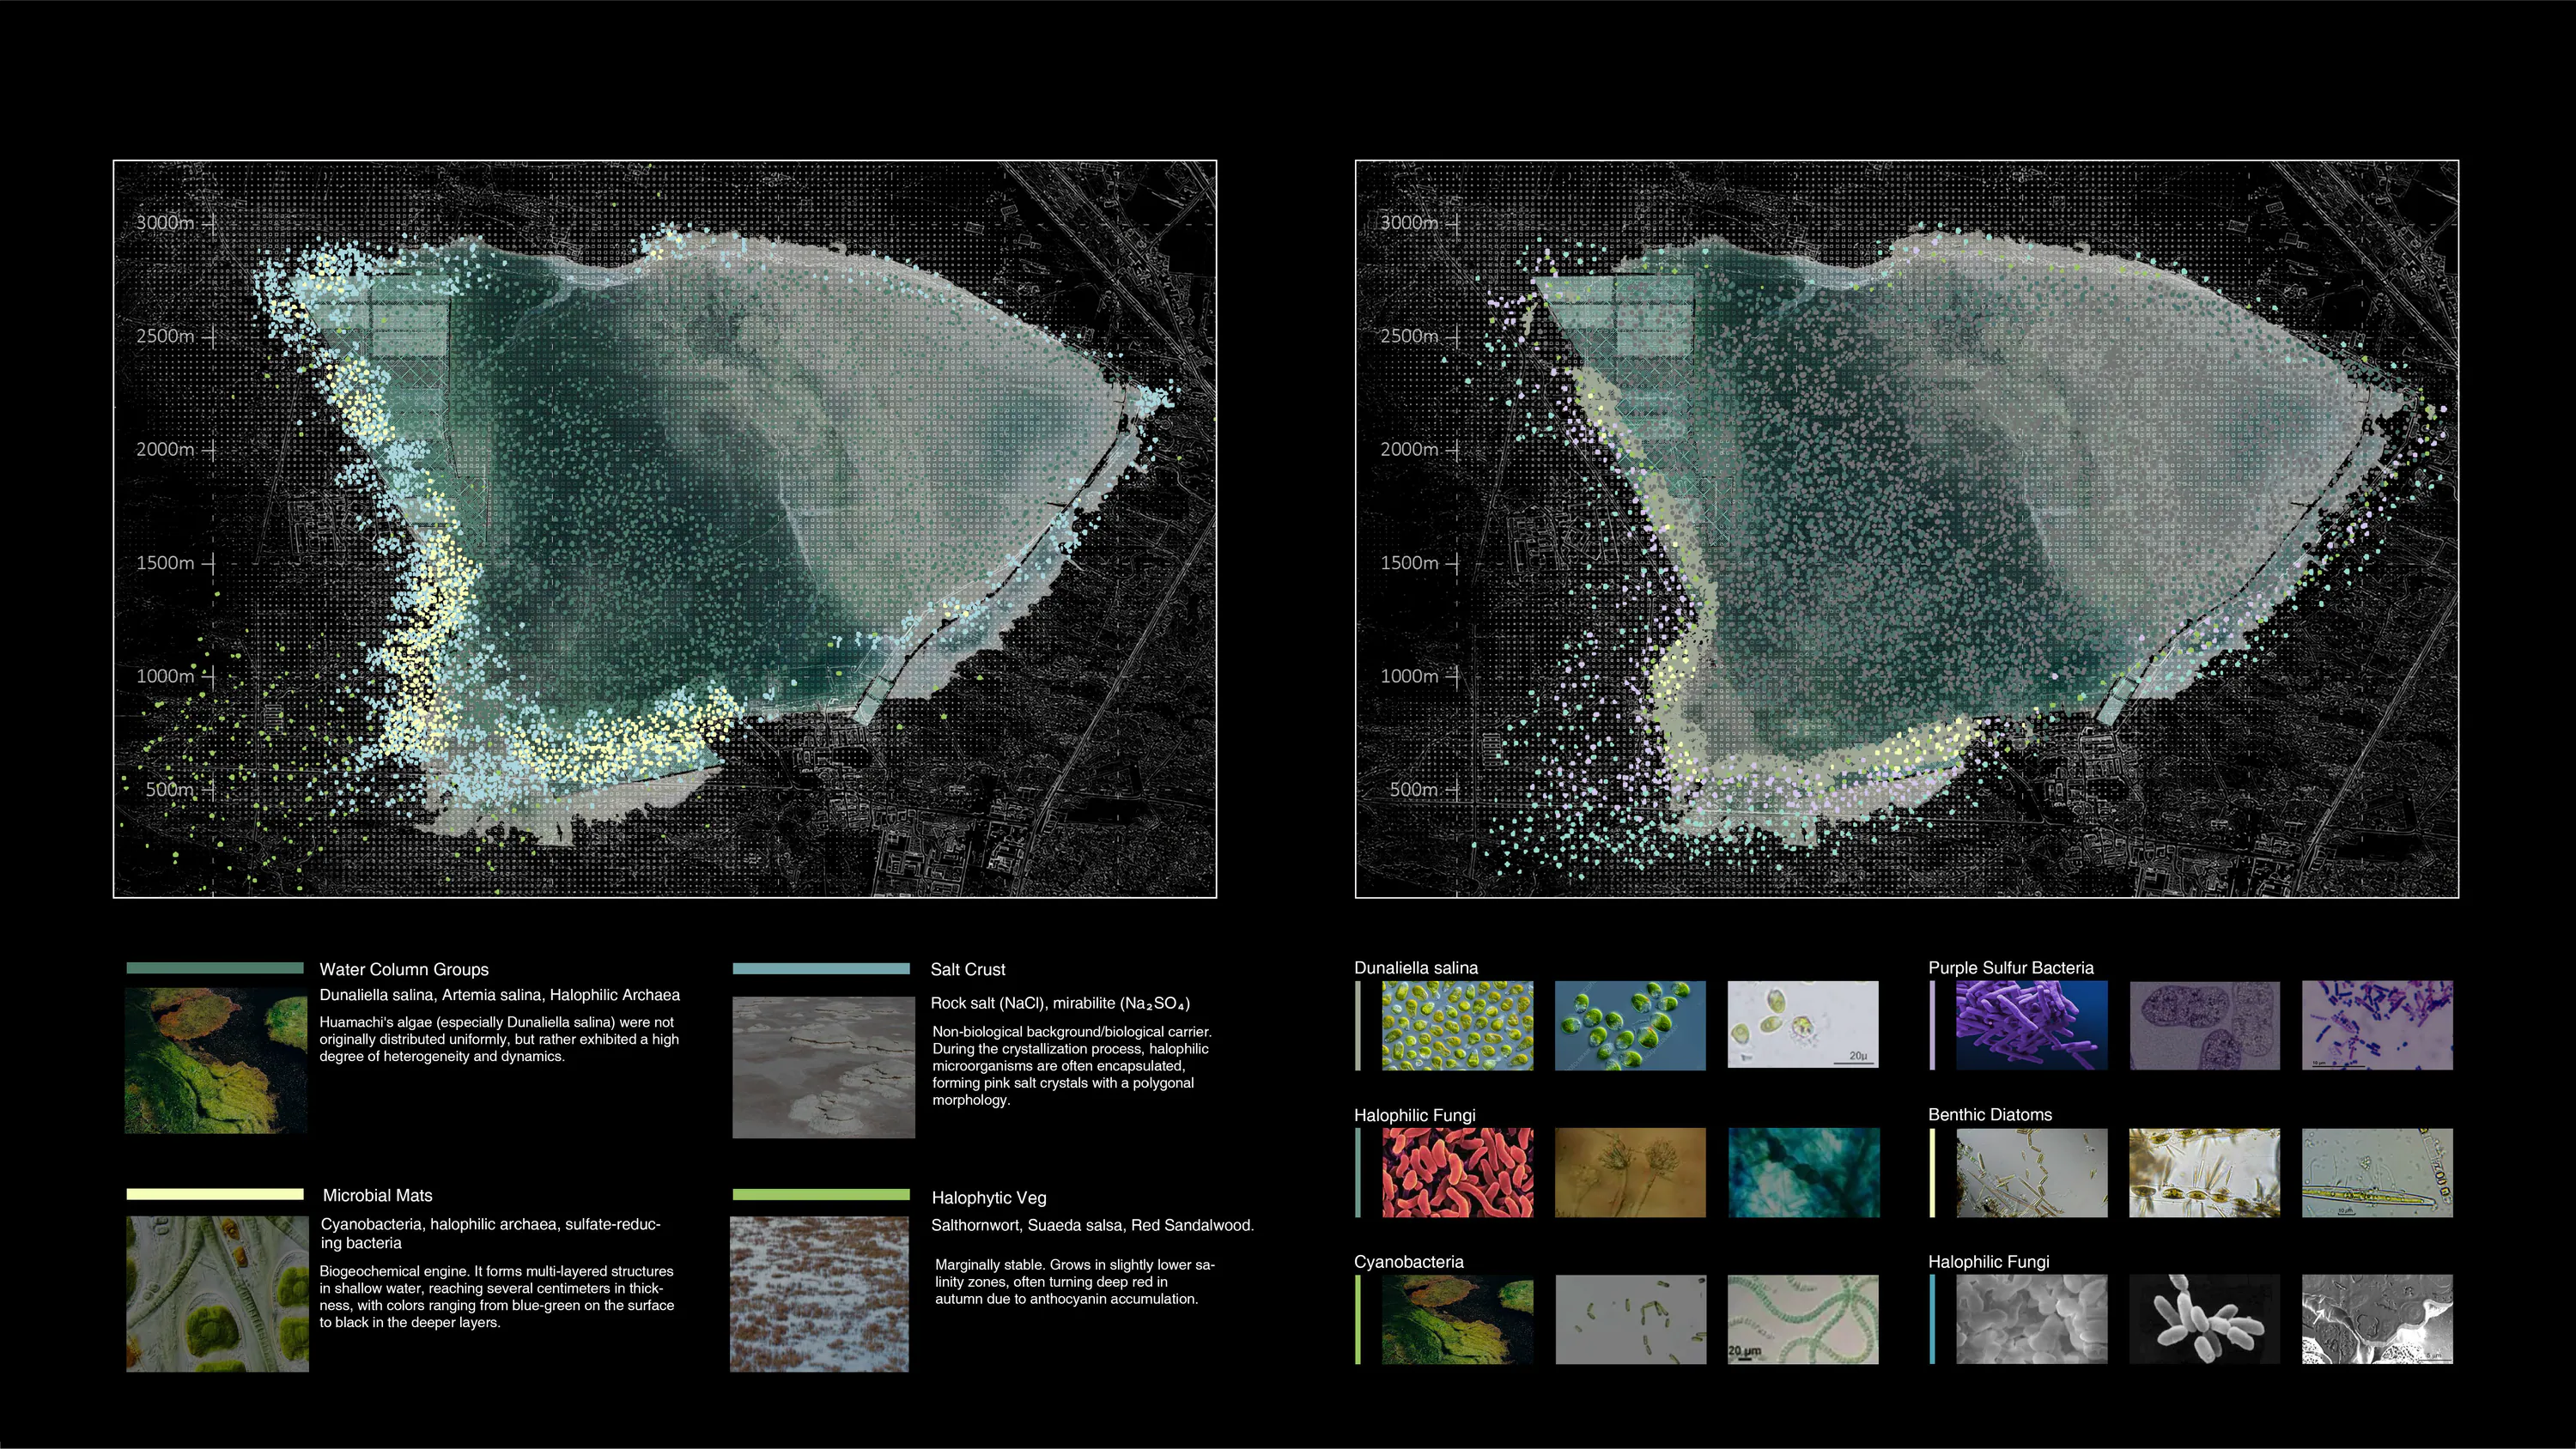The image size is (2576, 1449).
Task: Select Dunaliella salina image with 20µ scale
Action: click(x=1803, y=1025)
